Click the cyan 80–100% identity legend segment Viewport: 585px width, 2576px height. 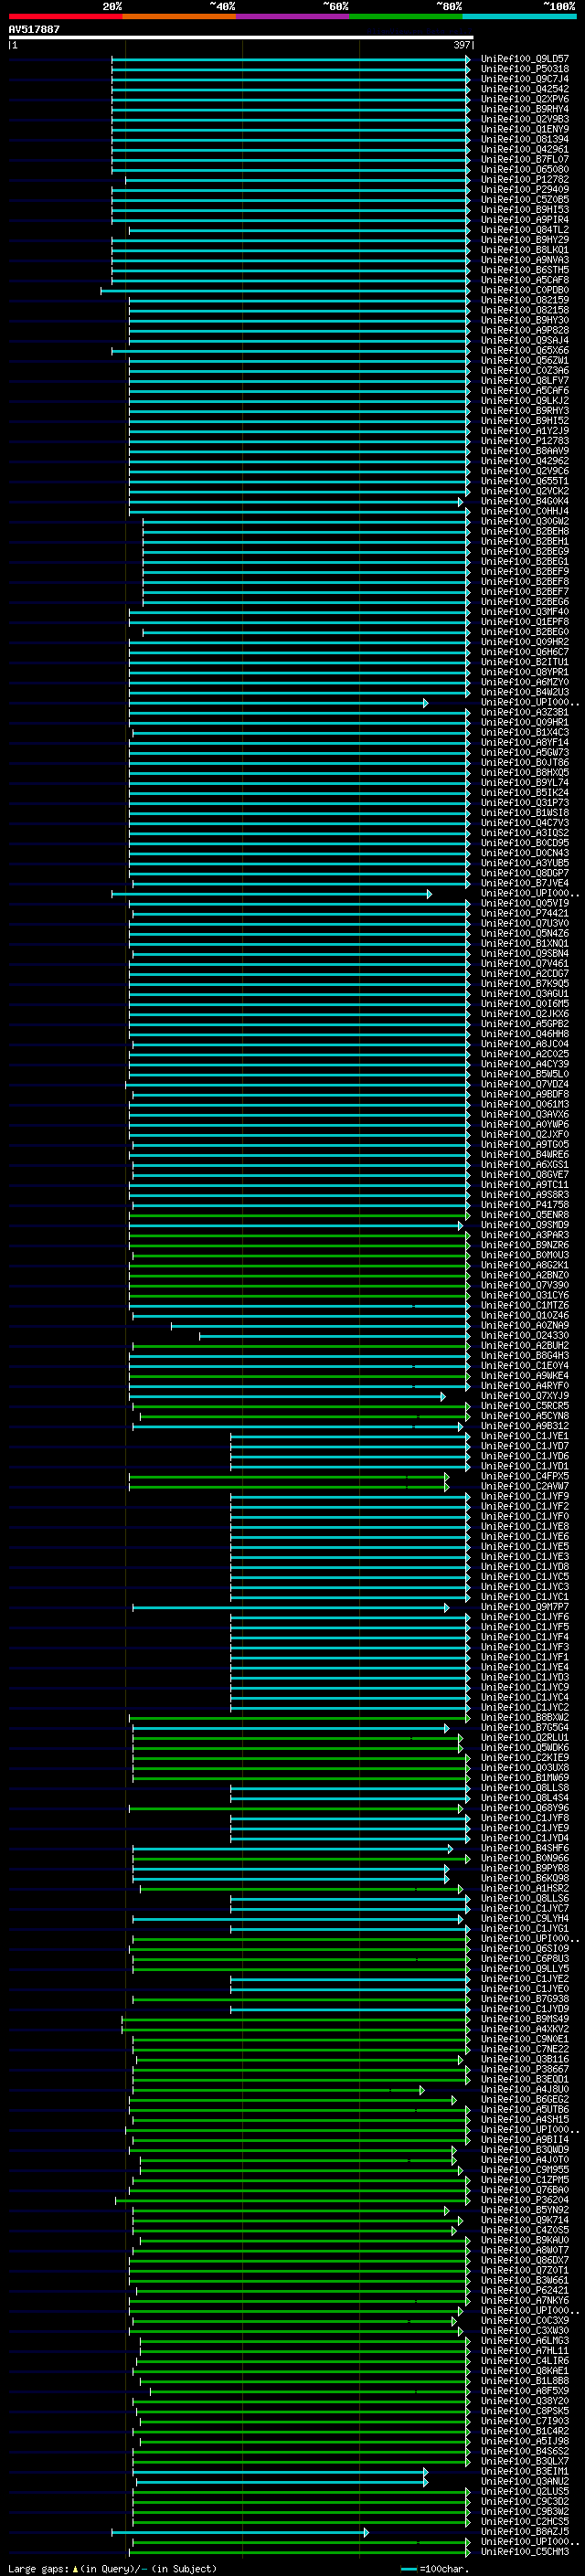[519, 16]
